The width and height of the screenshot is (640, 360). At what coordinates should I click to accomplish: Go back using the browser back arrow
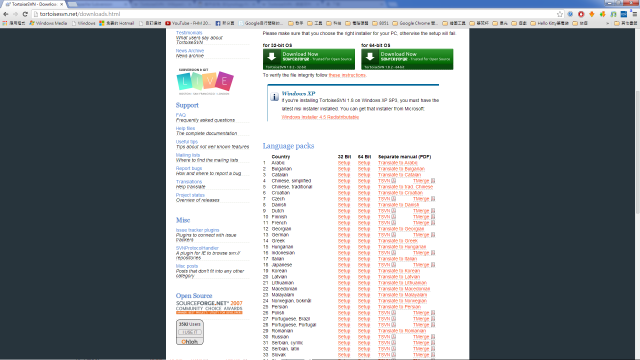tap(6, 14)
